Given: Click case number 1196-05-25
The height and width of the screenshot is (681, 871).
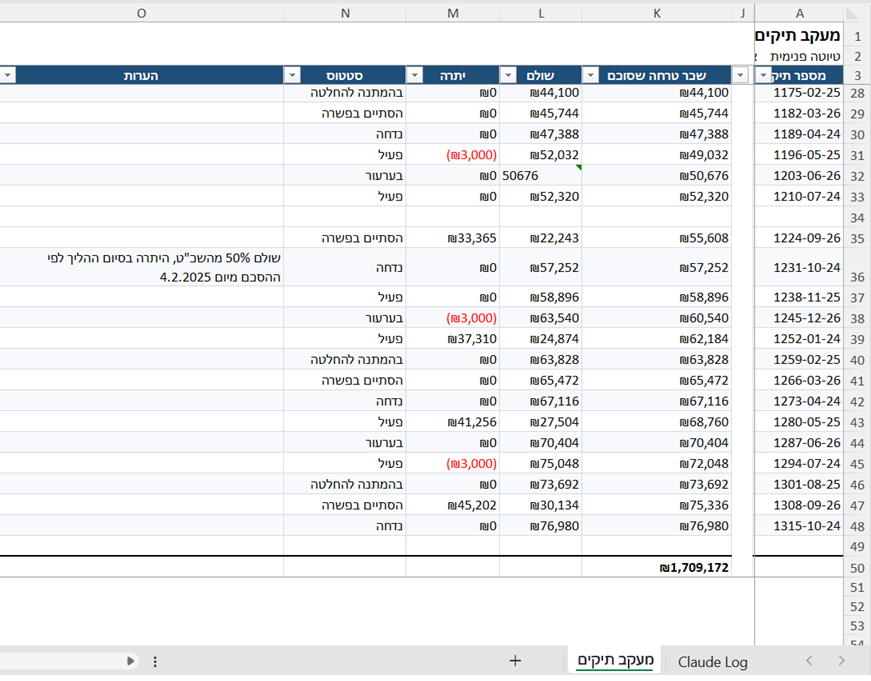Looking at the screenshot, I should point(799,155).
